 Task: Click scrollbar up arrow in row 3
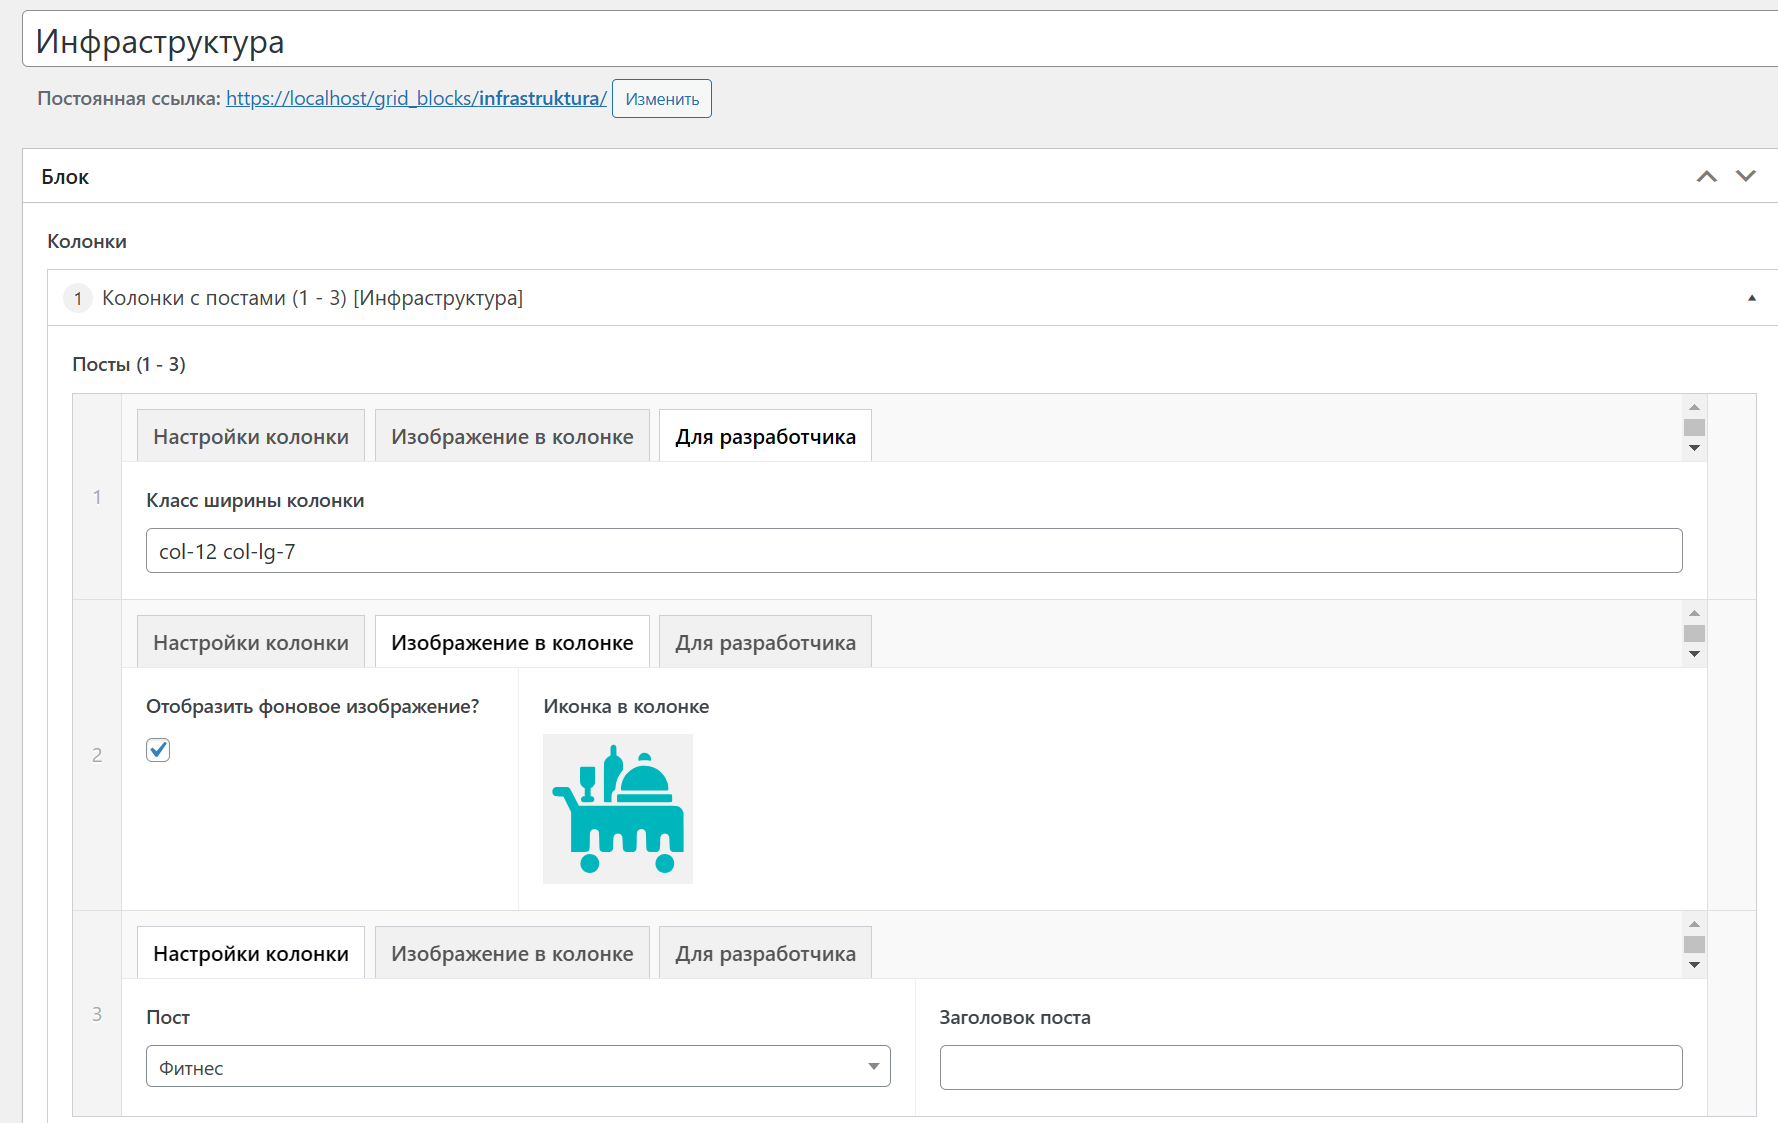(1694, 924)
